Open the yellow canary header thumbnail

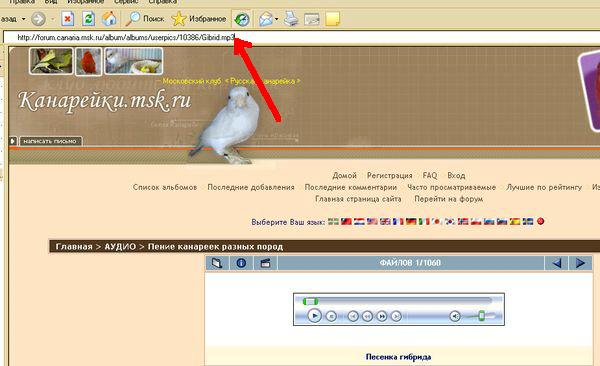[51, 61]
